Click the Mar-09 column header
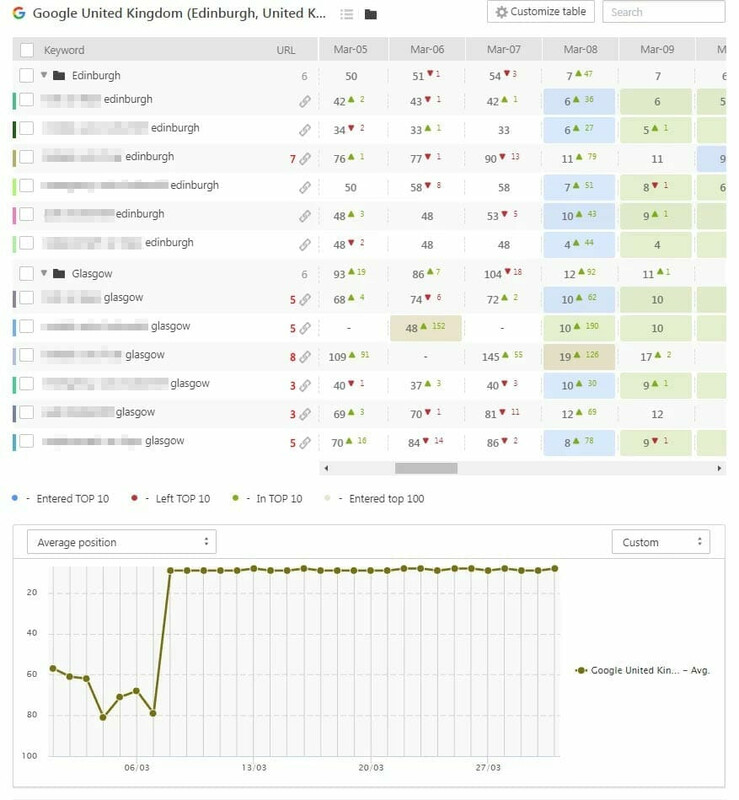 657,49
